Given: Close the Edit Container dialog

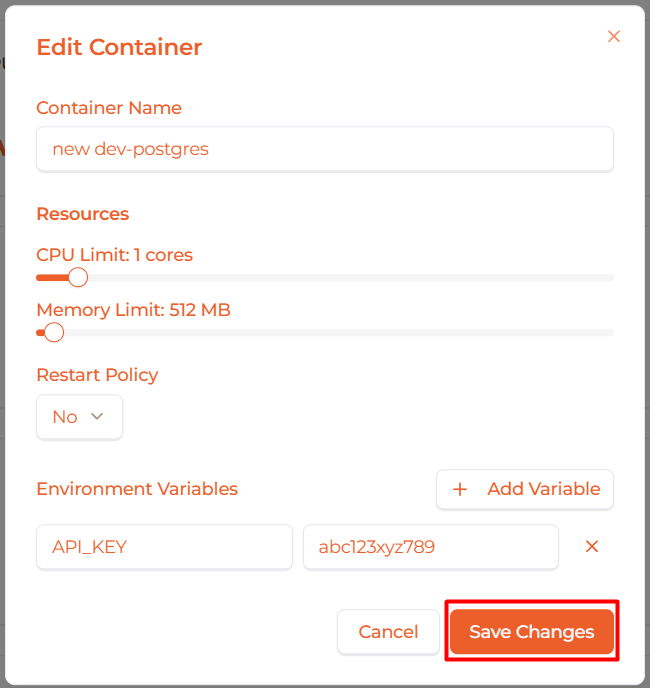Looking at the screenshot, I should (x=614, y=37).
